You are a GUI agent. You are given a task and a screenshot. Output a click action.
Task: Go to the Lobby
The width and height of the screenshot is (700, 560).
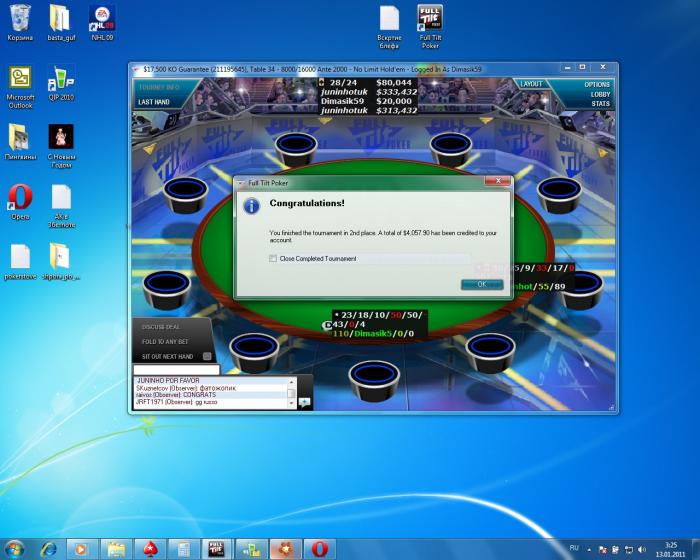click(599, 94)
